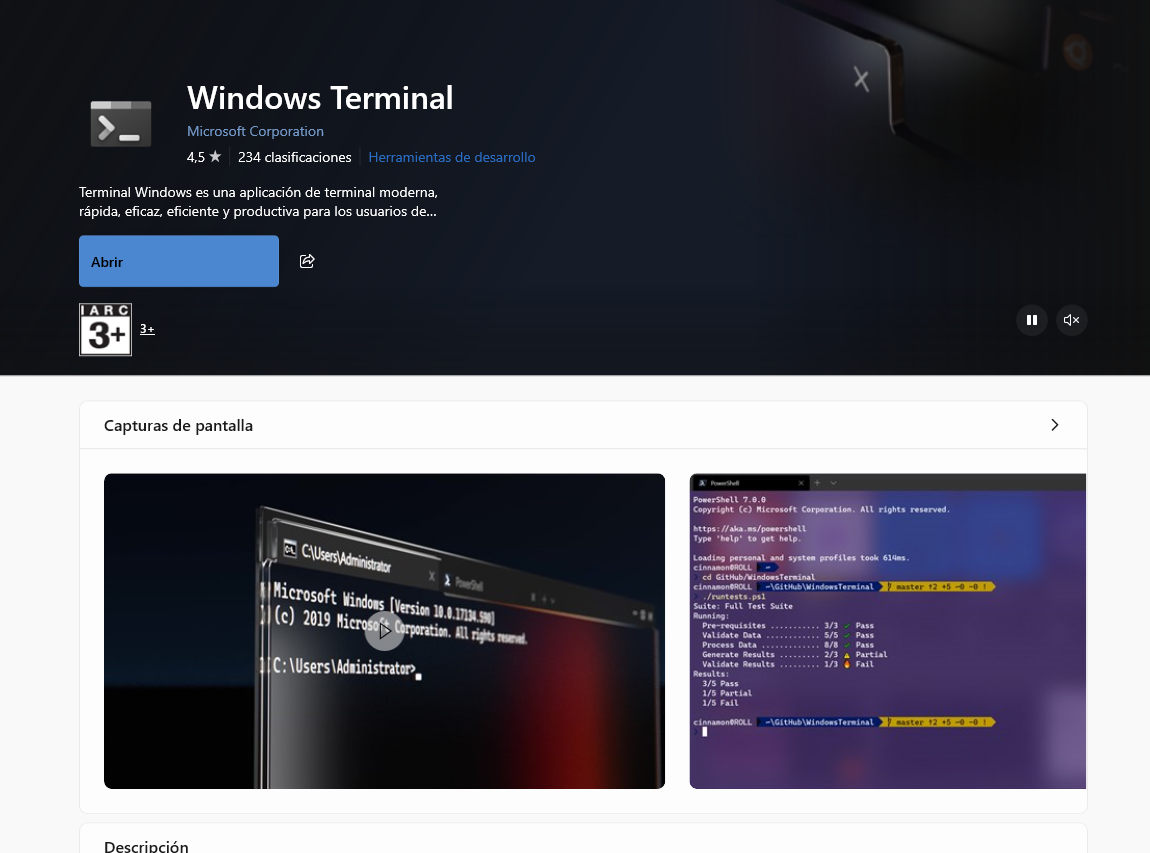The width and height of the screenshot is (1150, 853).
Task: Click the Windows Terminal app icon
Action: [x=121, y=124]
